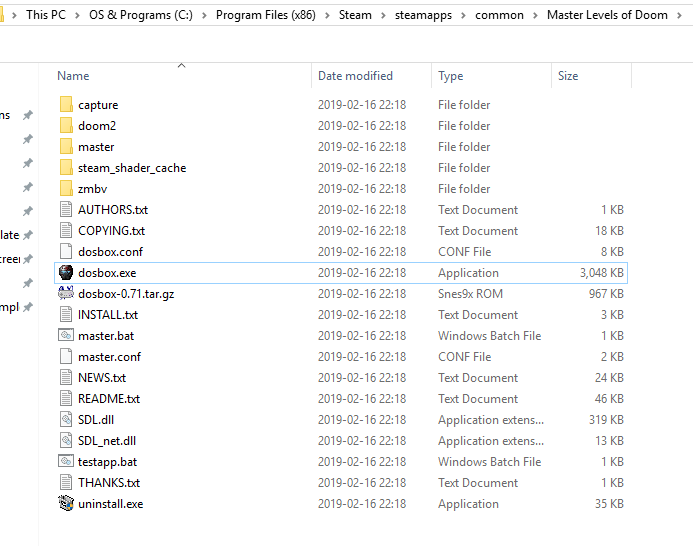Select the master folder icon
This screenshot has height=546, width=693.
click(x=66, y=147)
